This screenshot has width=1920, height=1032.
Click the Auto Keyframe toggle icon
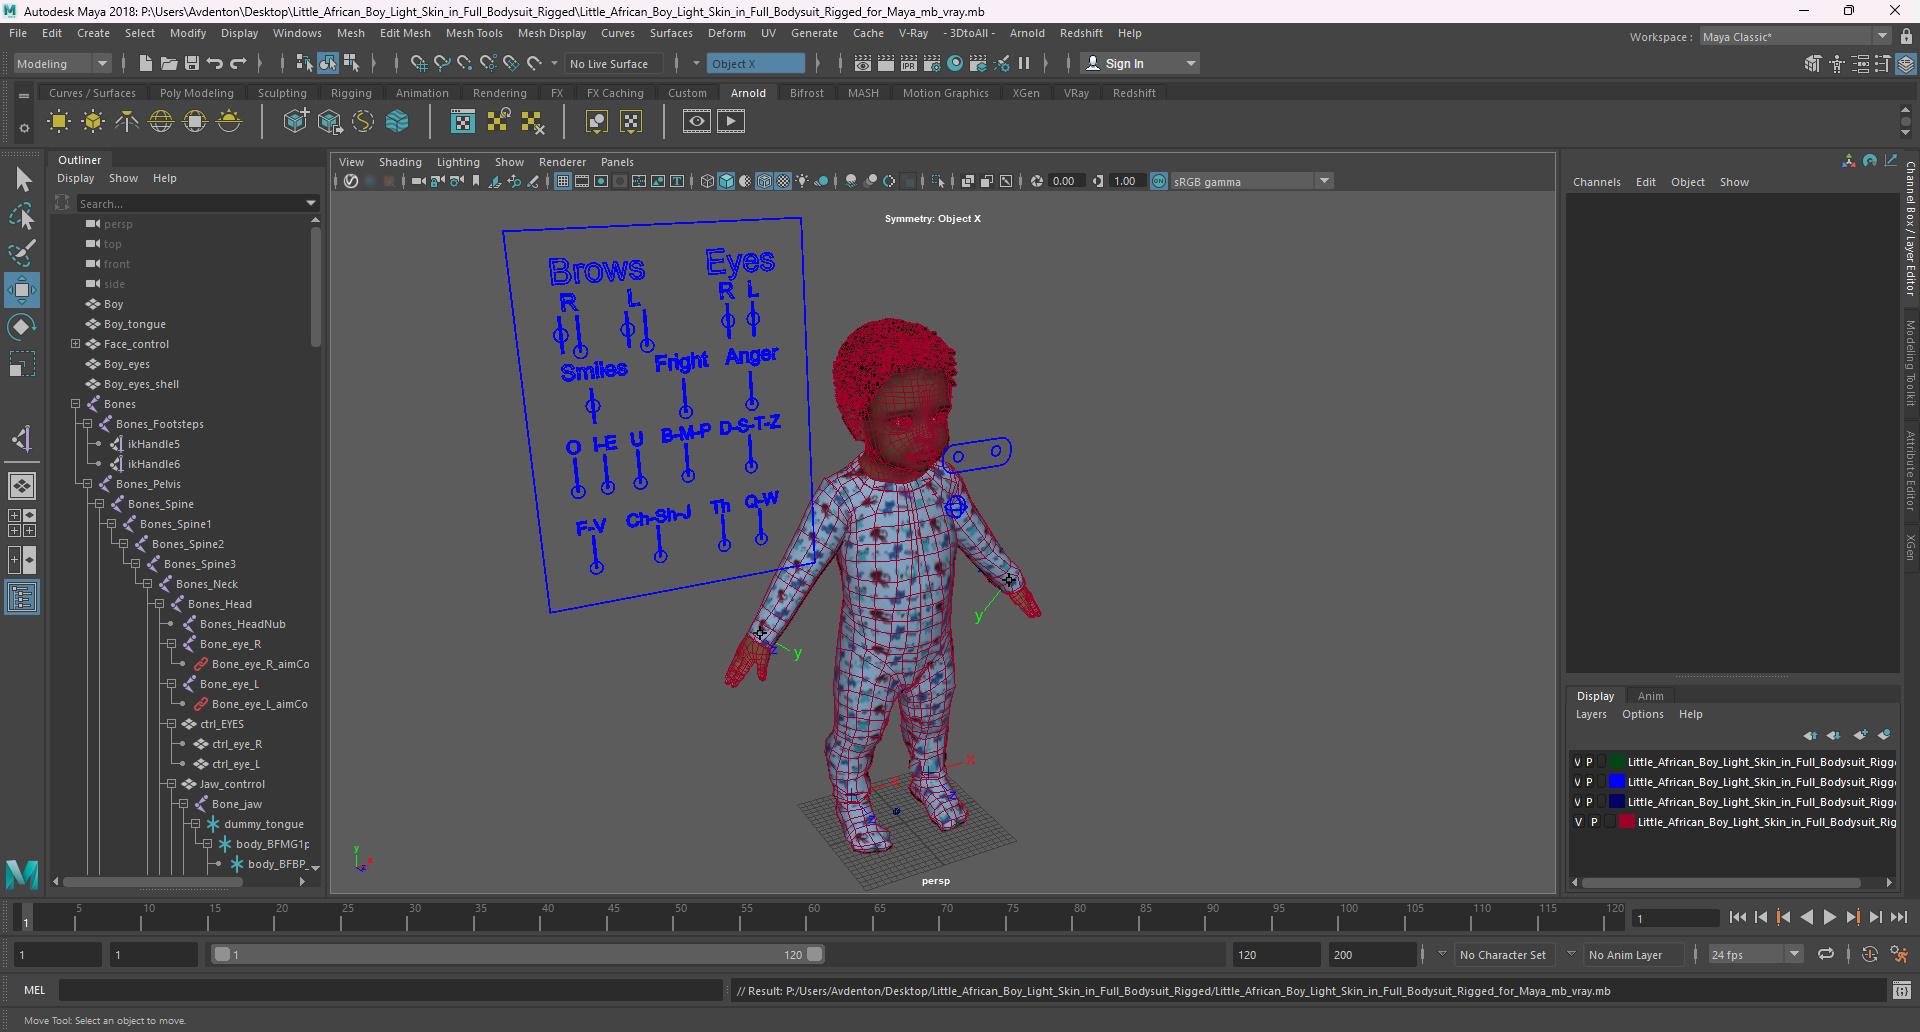[x=1869, y=955]
